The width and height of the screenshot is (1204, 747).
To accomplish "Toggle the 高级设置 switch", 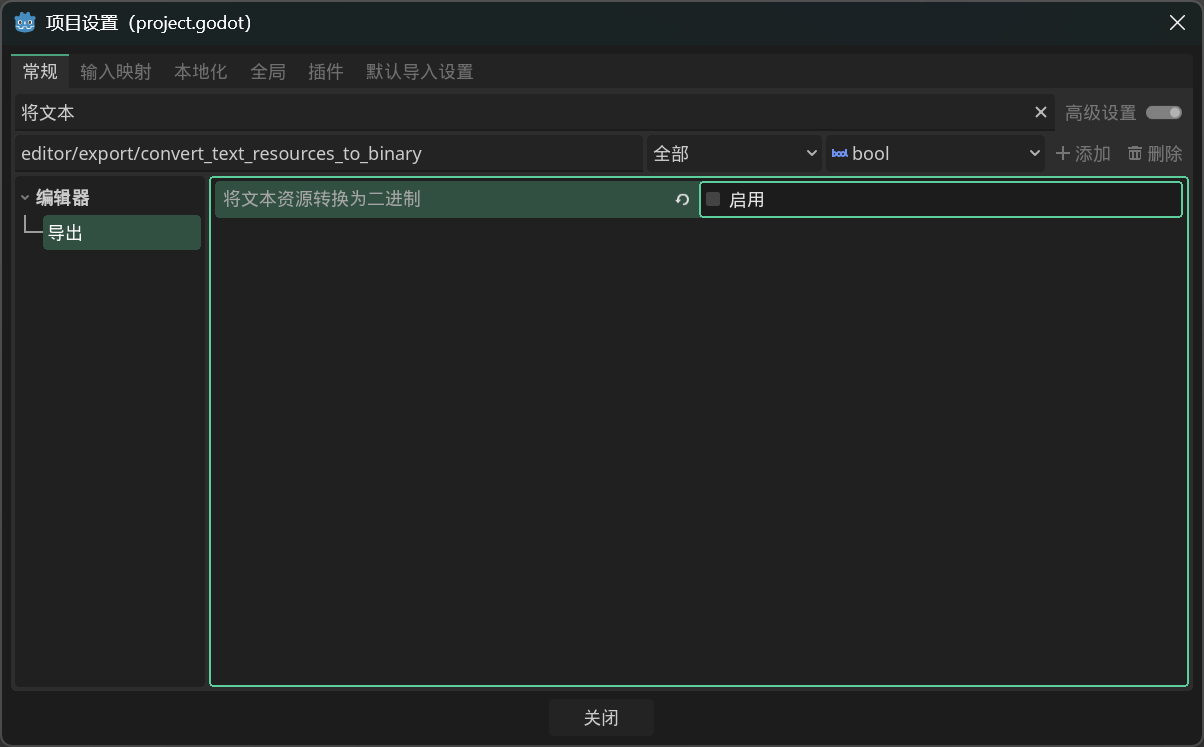I will click(1164, 113).
